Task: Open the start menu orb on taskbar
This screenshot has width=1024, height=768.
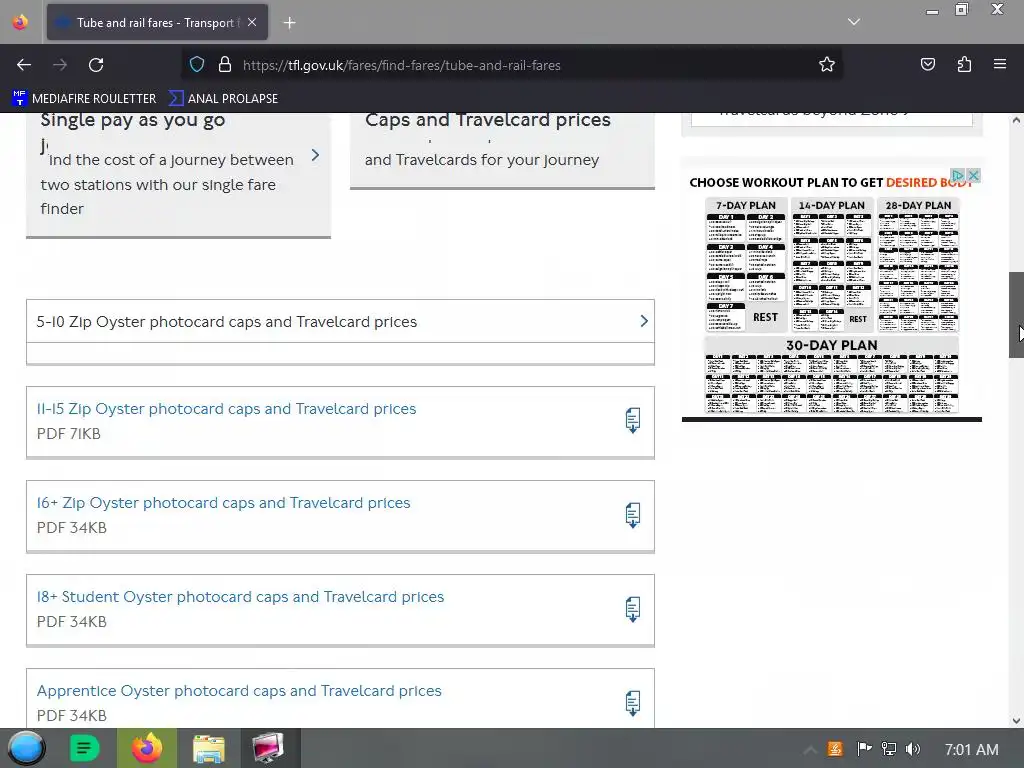Action: point(26,748)
